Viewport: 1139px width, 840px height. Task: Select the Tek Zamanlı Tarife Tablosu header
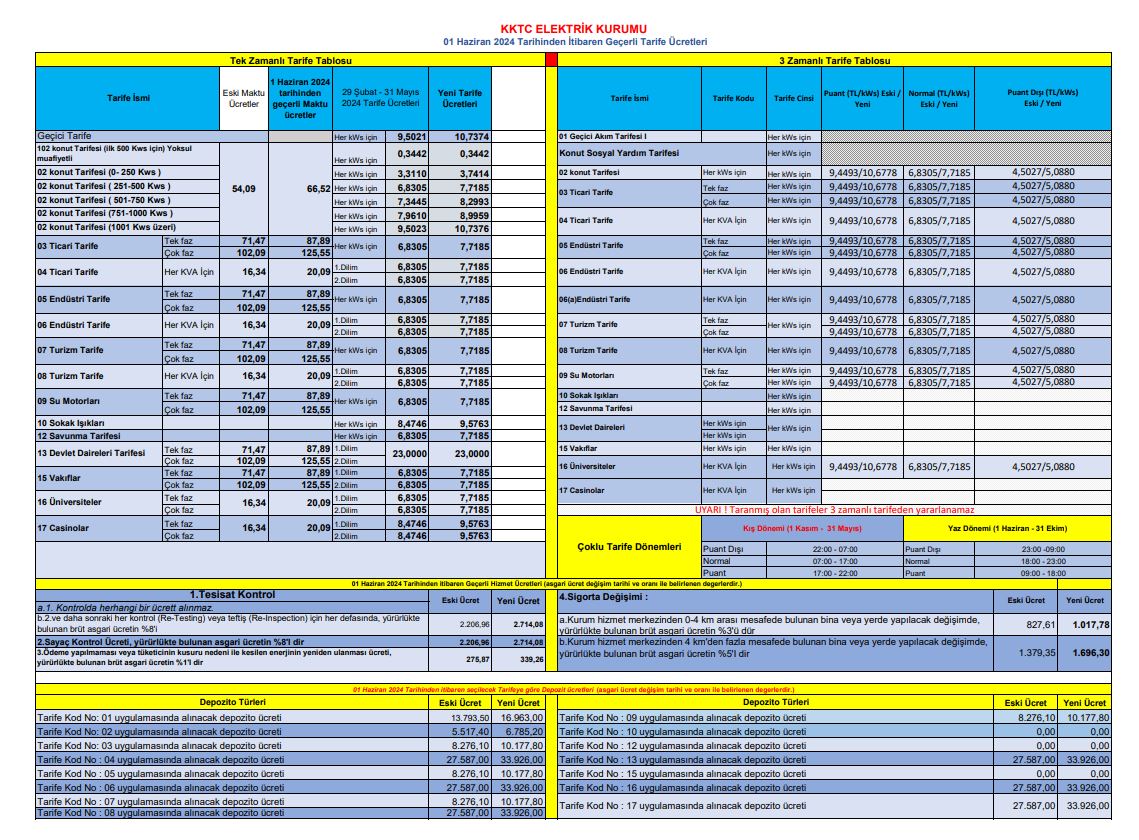click(289, 61)
